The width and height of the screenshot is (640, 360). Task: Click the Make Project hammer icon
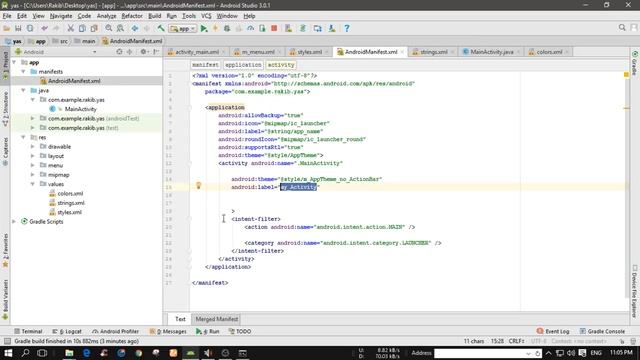(x=161, y=28)
